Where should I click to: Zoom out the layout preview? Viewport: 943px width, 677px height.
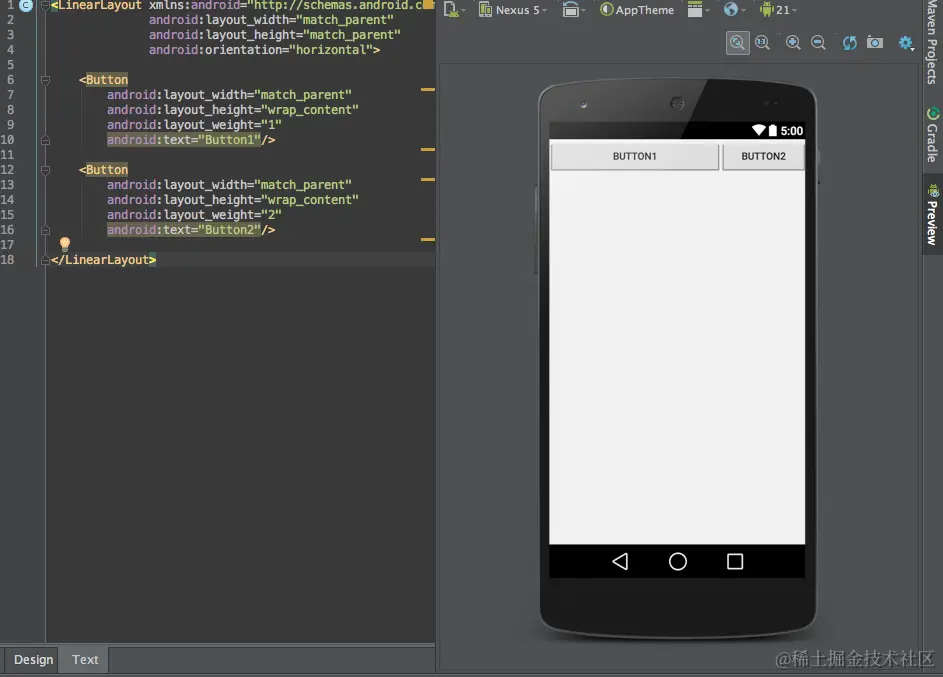tap(818, 43)
